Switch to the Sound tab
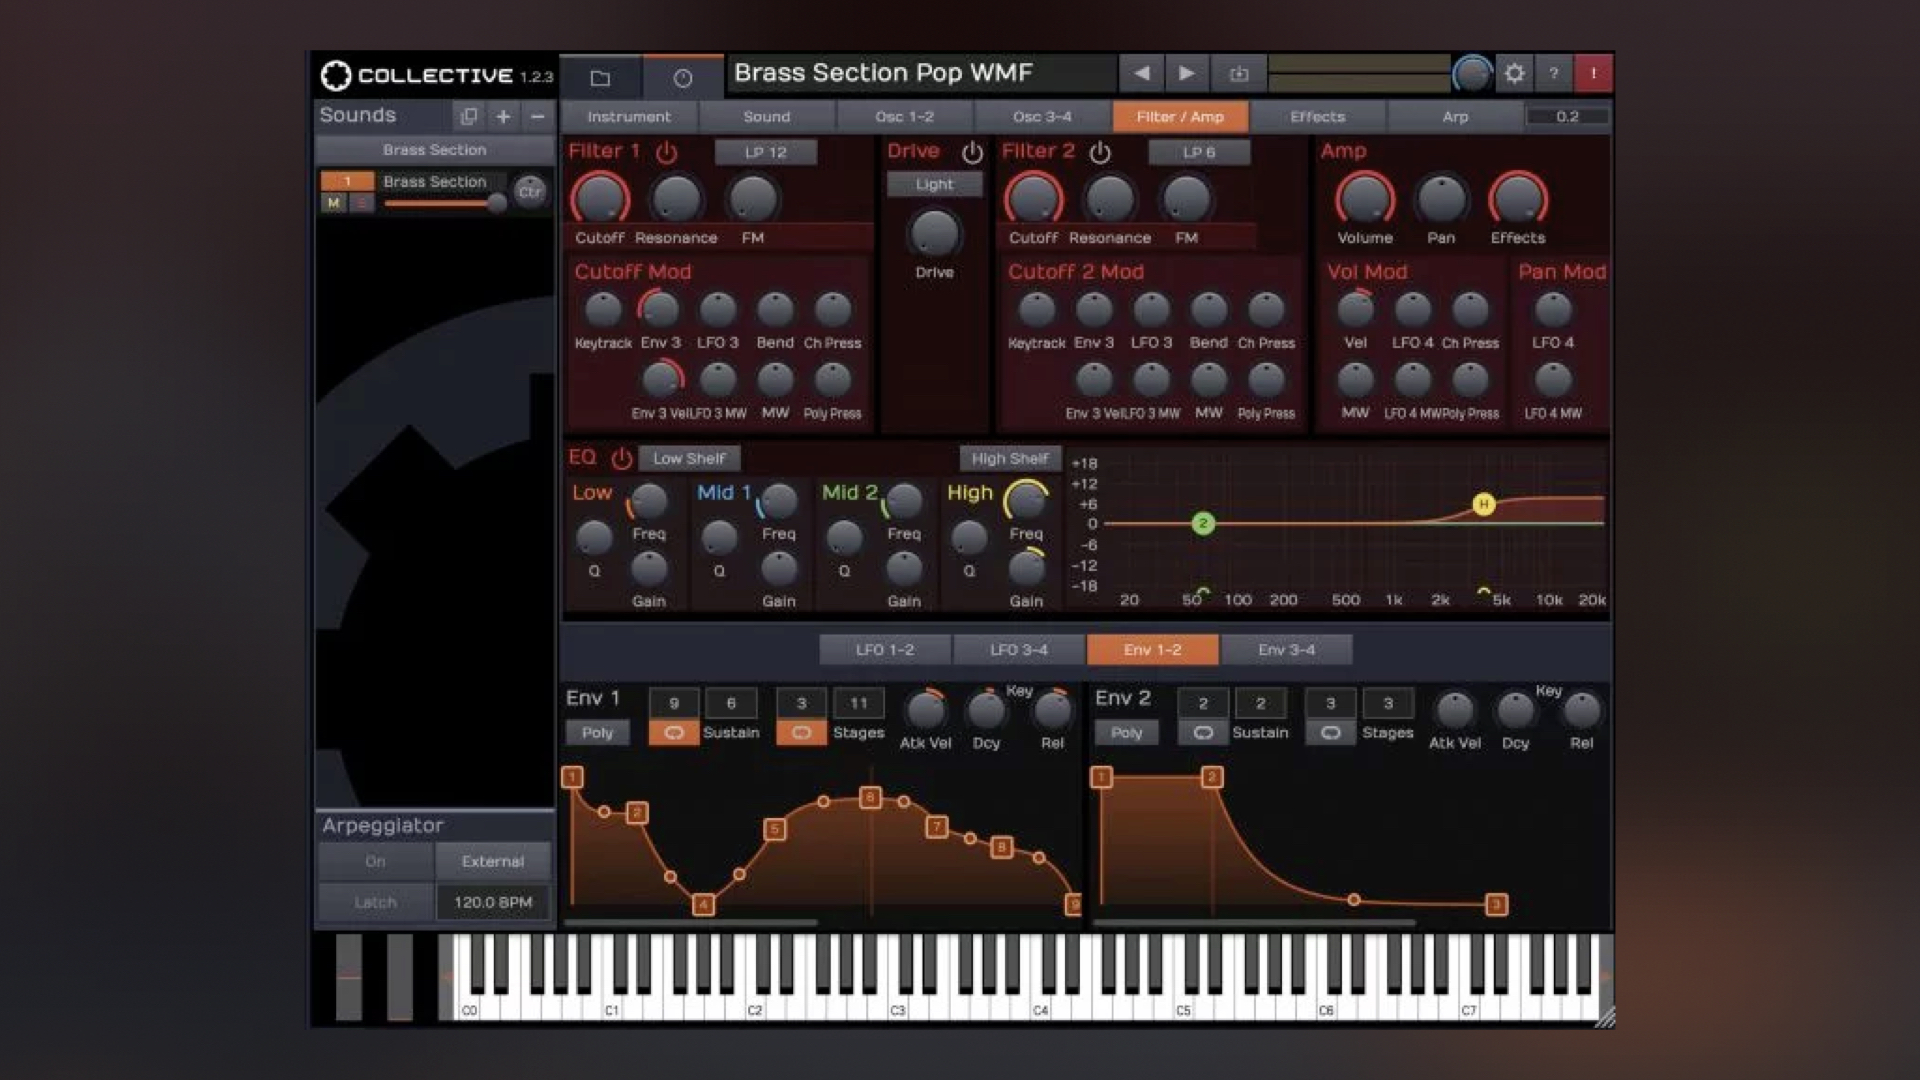Viewport: 1920px width, 1080px height. click(767, 117)
